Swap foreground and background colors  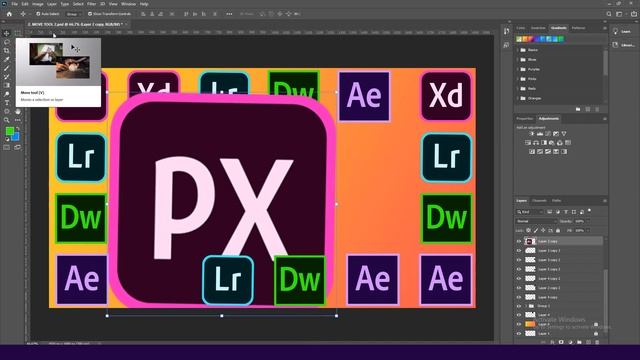pos(18,129)
